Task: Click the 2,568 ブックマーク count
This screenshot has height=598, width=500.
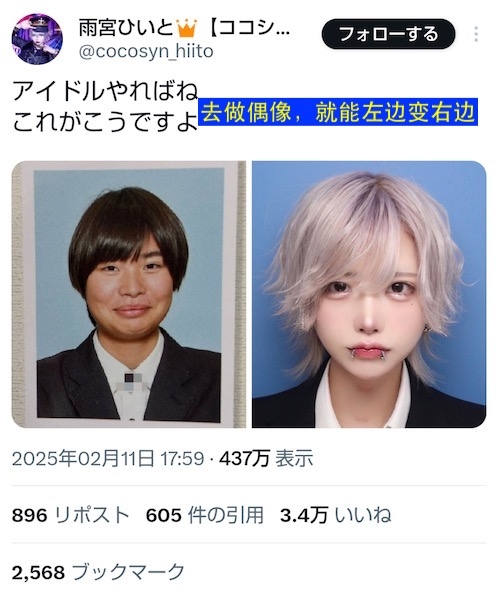Action: 98,572
